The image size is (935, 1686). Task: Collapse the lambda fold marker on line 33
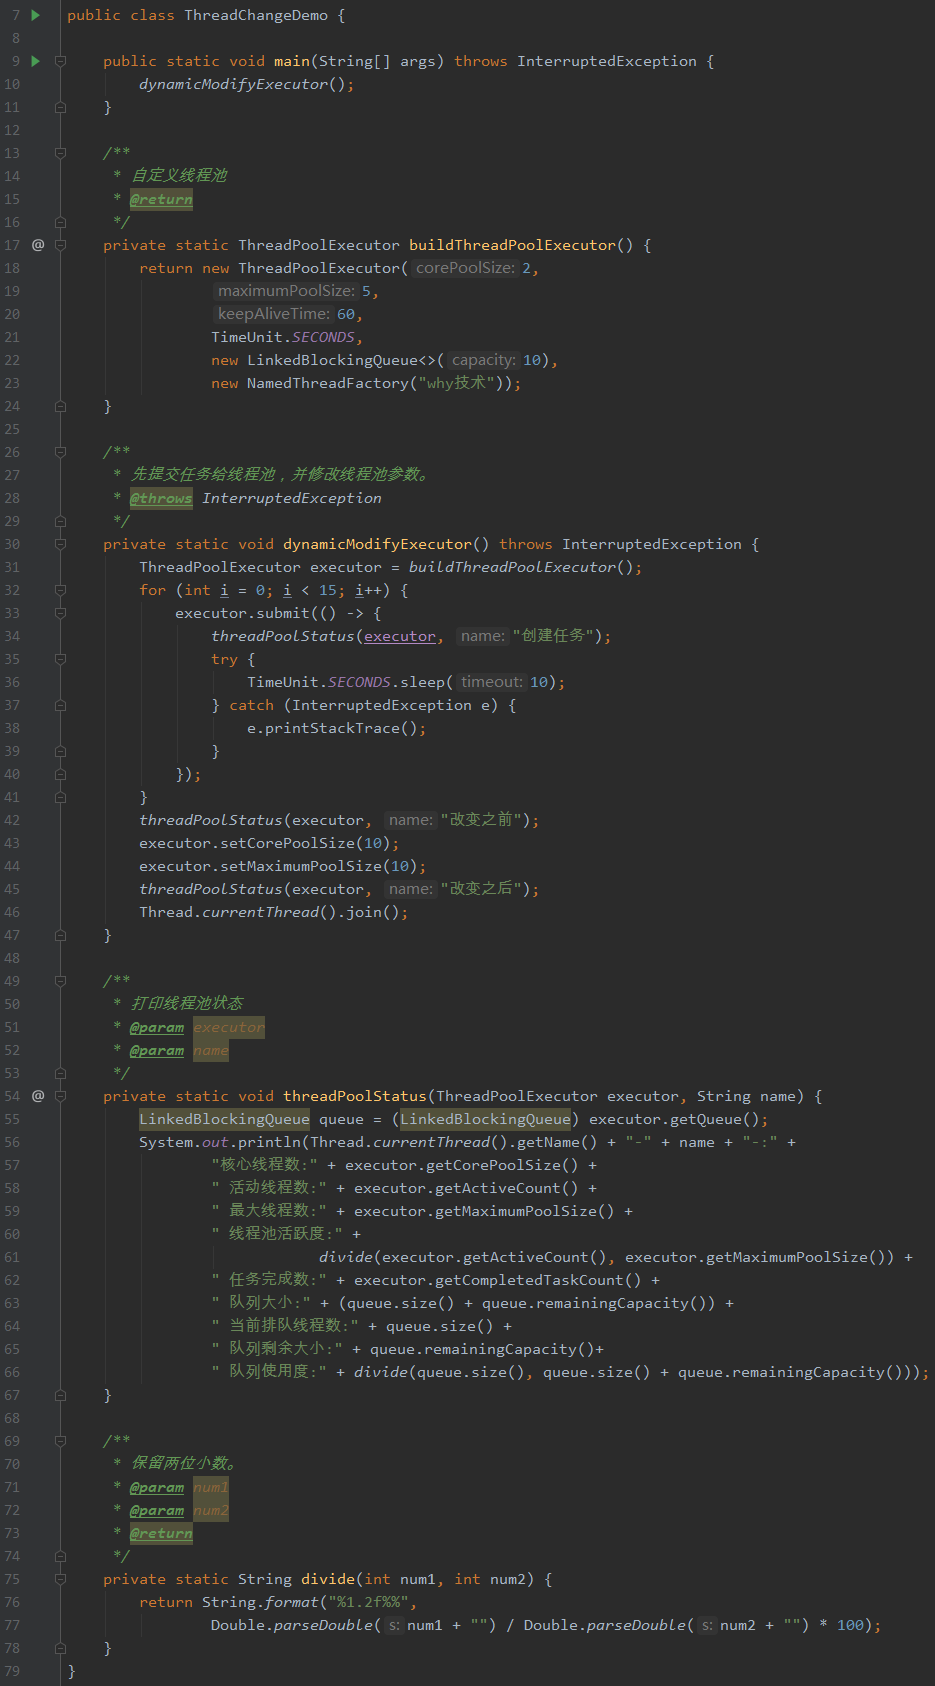click(60, 613)
